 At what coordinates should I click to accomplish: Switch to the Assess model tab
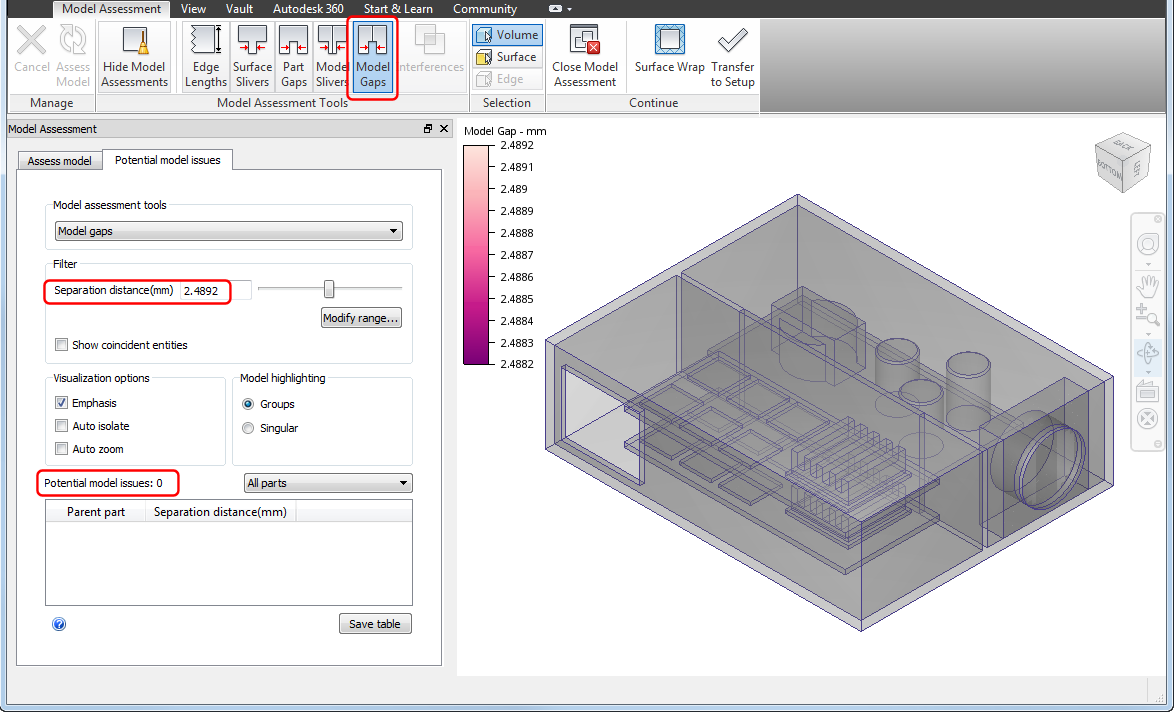[59, 161]
